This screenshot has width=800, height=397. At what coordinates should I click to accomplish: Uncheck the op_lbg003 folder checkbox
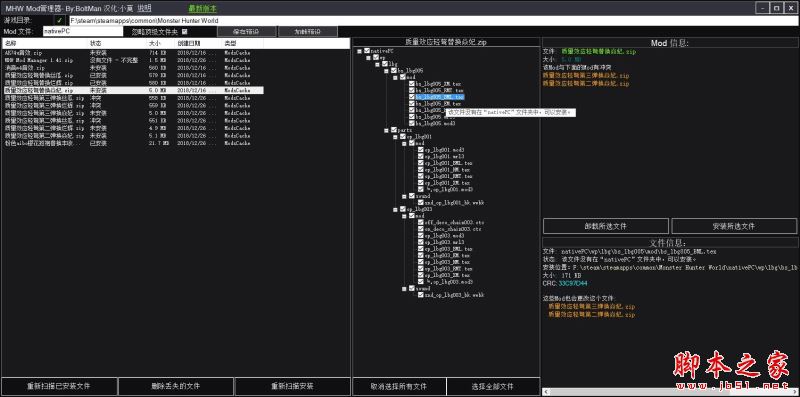tap(403, 209)
